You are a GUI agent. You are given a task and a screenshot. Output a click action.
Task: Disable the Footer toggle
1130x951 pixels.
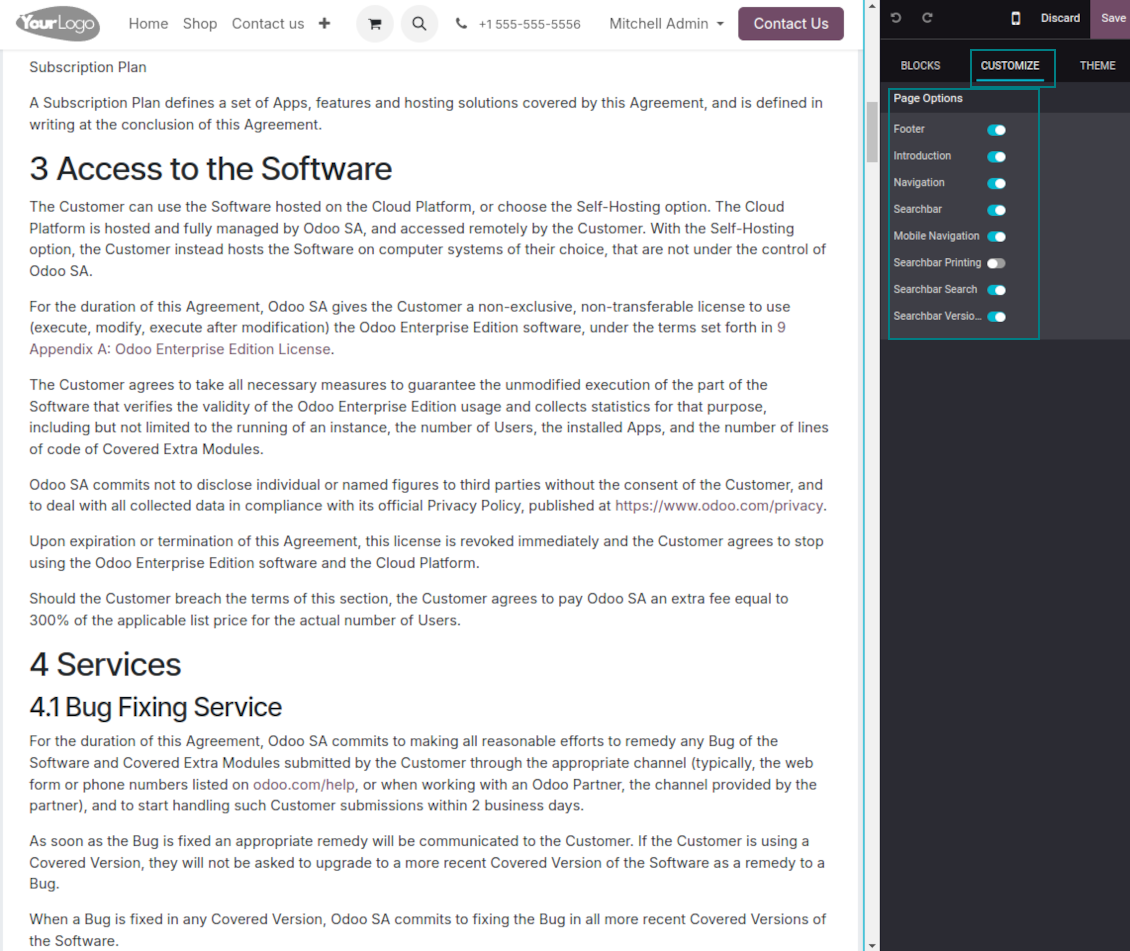click(x=996, y=130)
